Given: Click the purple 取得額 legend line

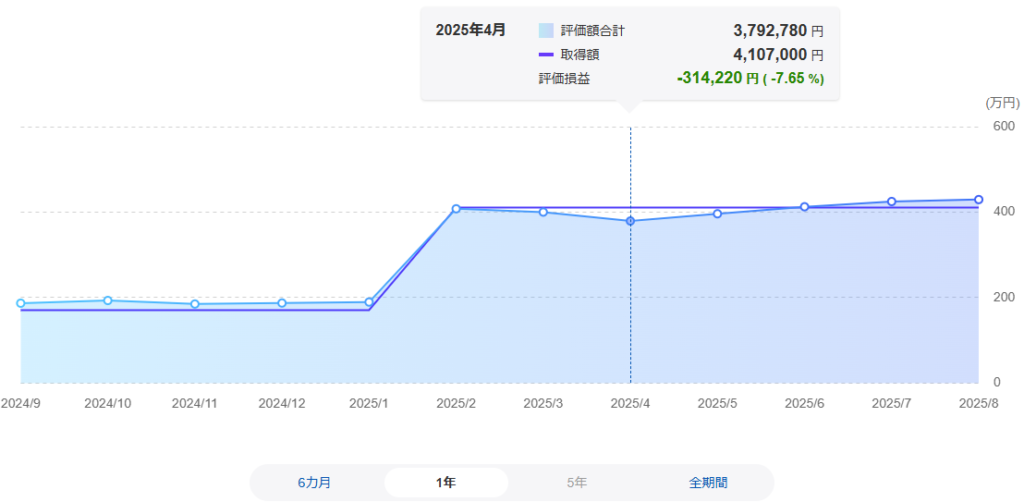Looking at the screenshot, I should pyautogui.click(x=546, y=55).
